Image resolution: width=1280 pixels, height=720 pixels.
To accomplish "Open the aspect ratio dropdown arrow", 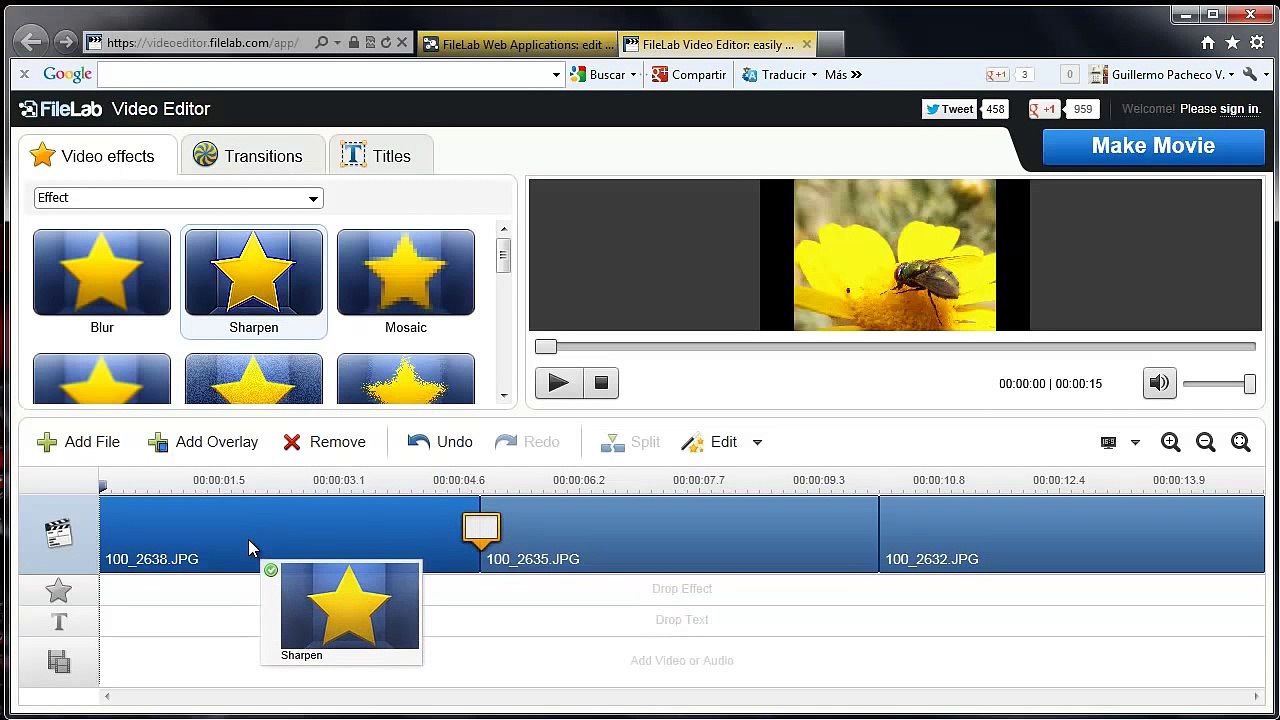I will (x=1135, y=442).
